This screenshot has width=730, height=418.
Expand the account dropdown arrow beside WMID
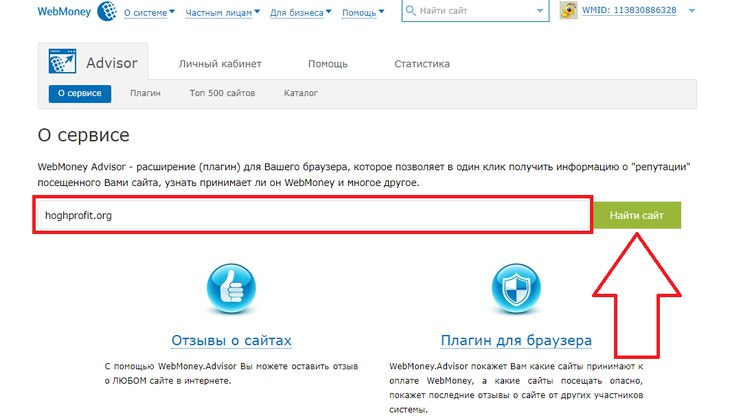click(692, 10)
